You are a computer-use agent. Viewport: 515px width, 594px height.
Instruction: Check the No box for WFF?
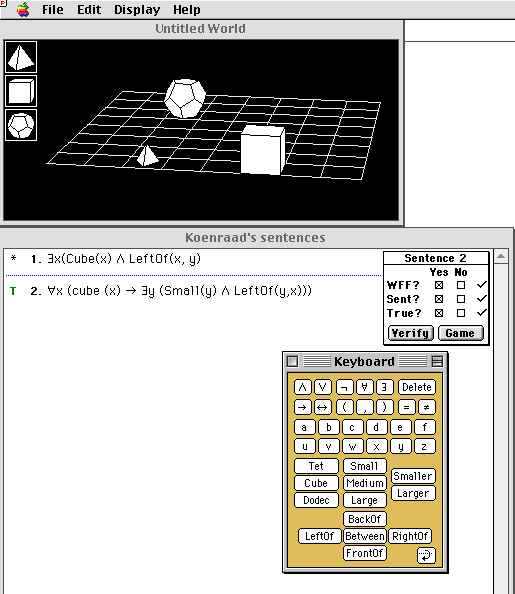click(x=461, y=285)
